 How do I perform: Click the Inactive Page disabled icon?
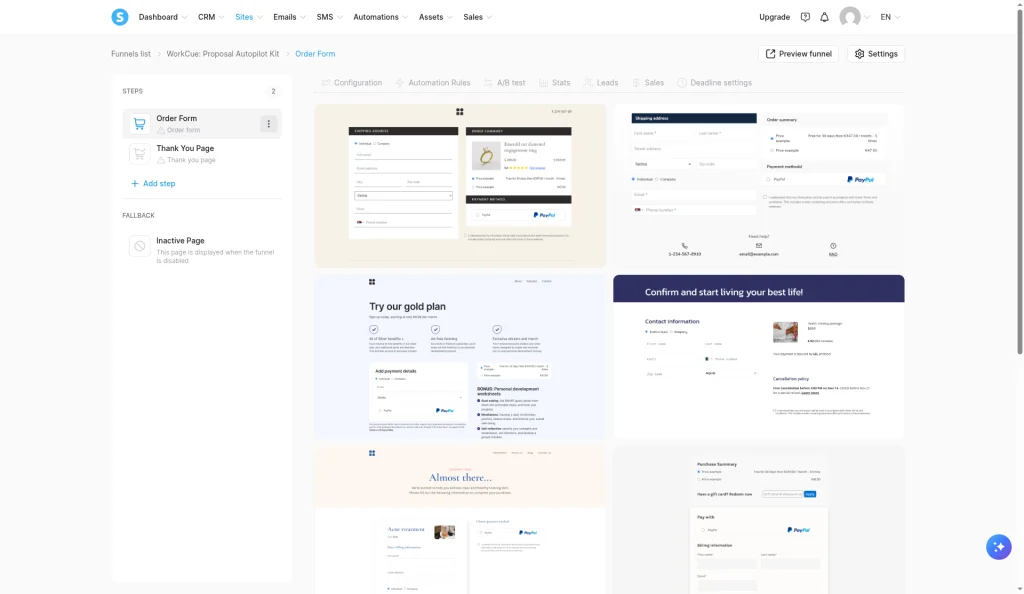[139, 246]
